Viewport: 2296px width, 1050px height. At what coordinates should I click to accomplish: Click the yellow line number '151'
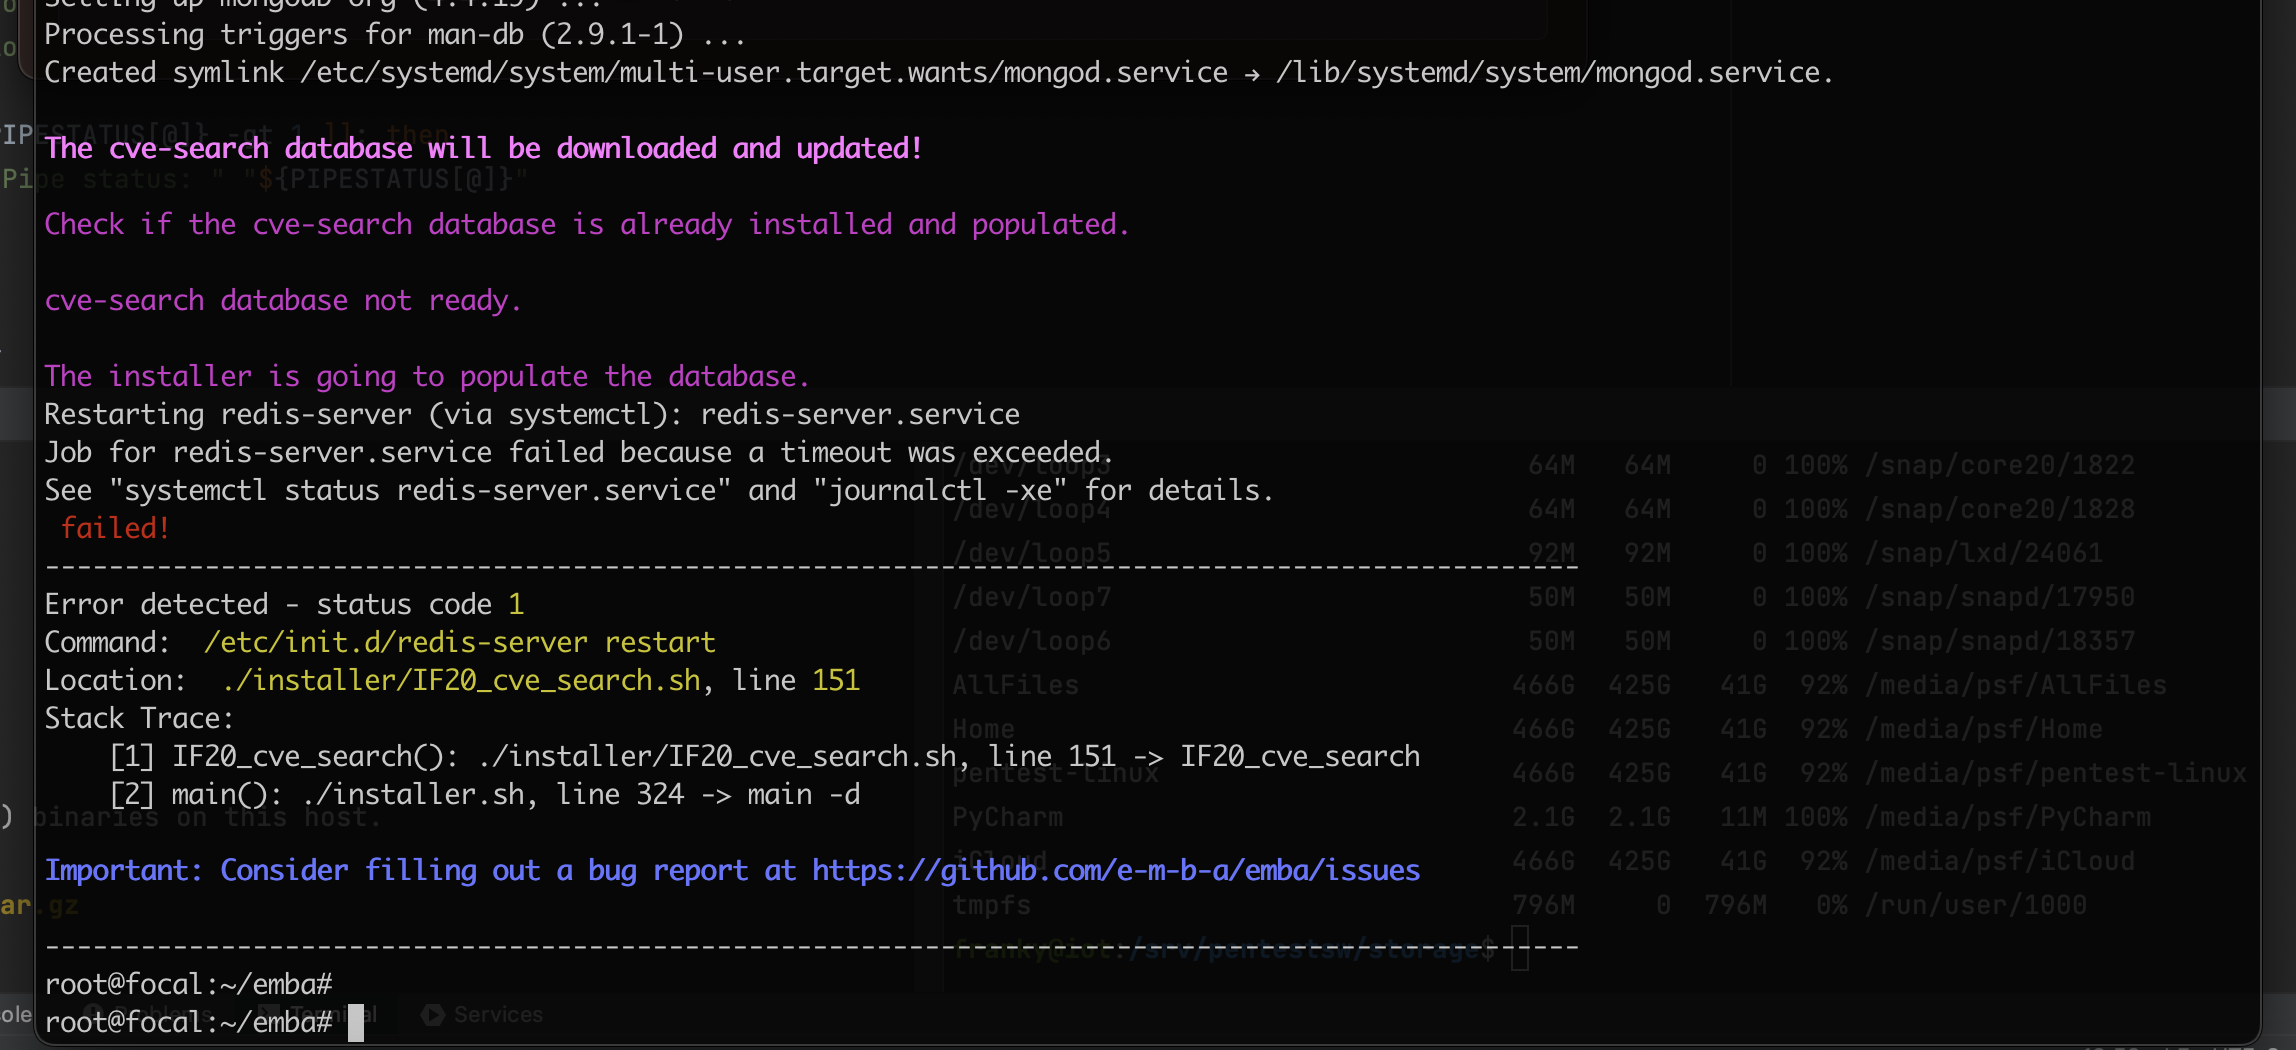(836, 680)
